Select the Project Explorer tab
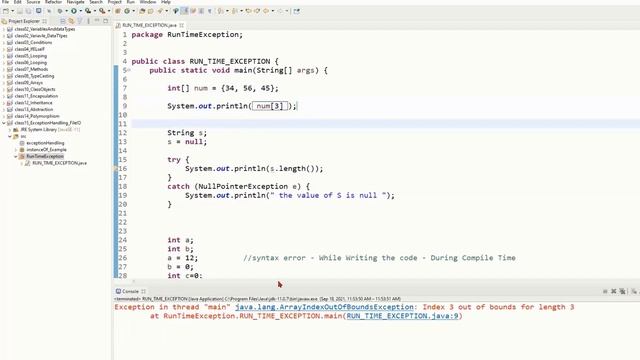Image resolution: width=640 pixels, height=360 pixels. click(24, 21)
